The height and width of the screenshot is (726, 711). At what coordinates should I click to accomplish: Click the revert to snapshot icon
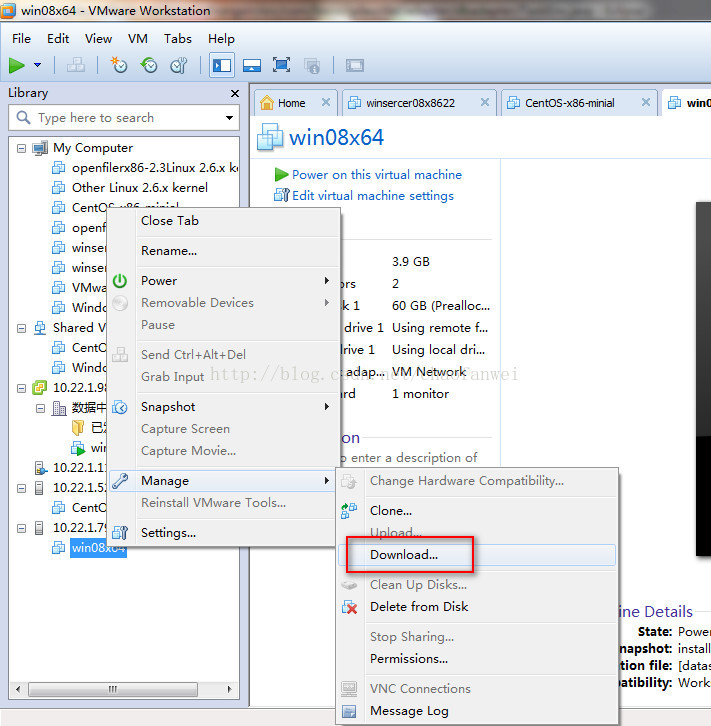click(149, 65)
